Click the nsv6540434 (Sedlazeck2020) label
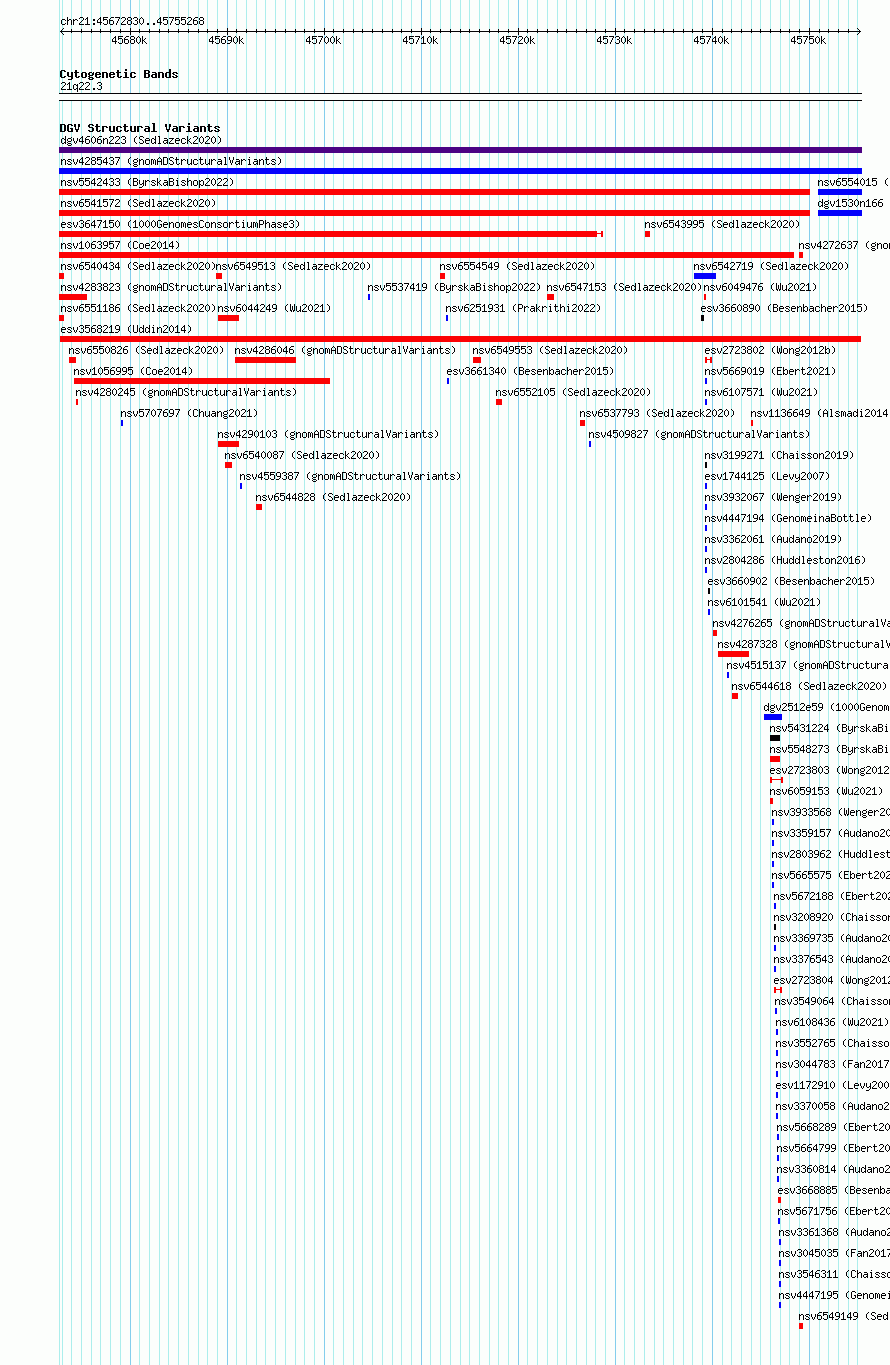Screen dimensions: 890x1365 [x=137, y=267]
